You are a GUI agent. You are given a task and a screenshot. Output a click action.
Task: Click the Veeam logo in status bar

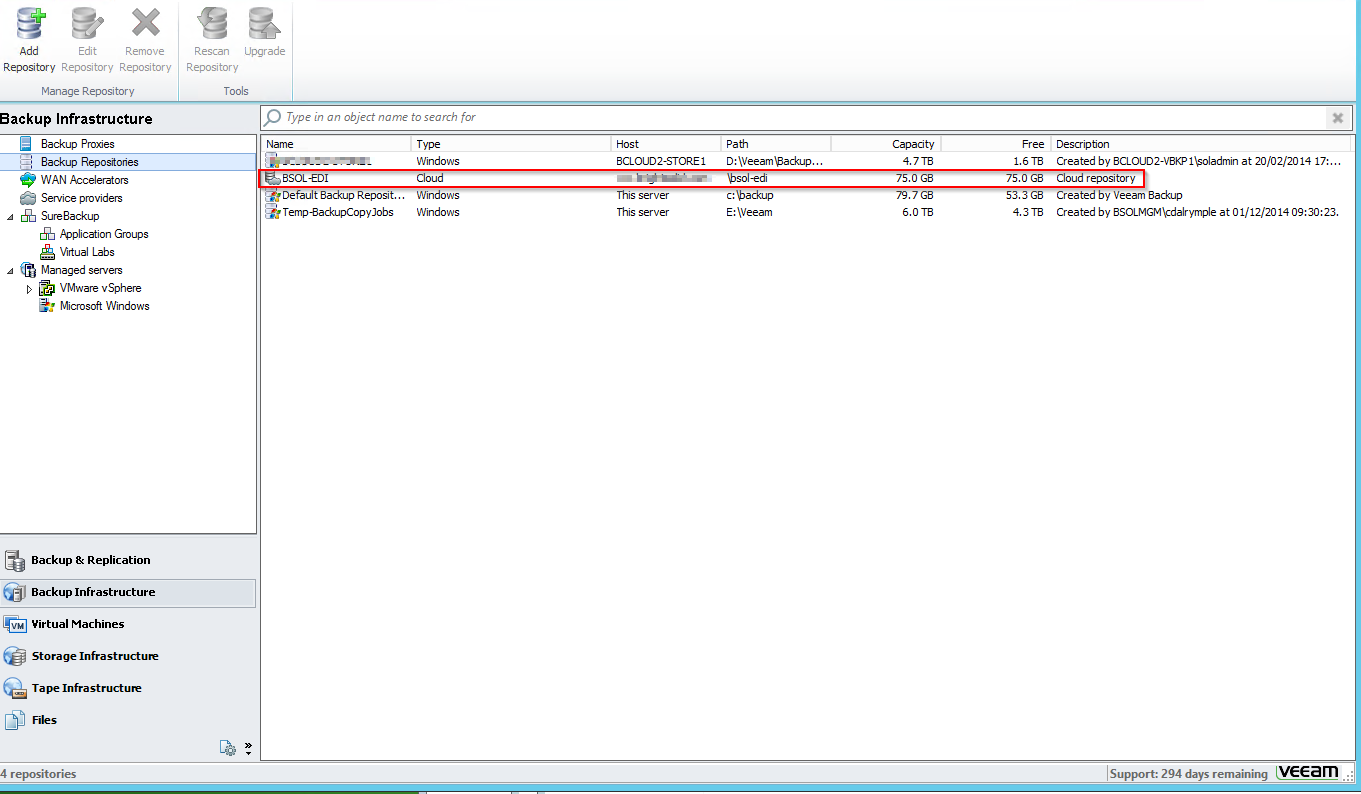click(1308, 773)
